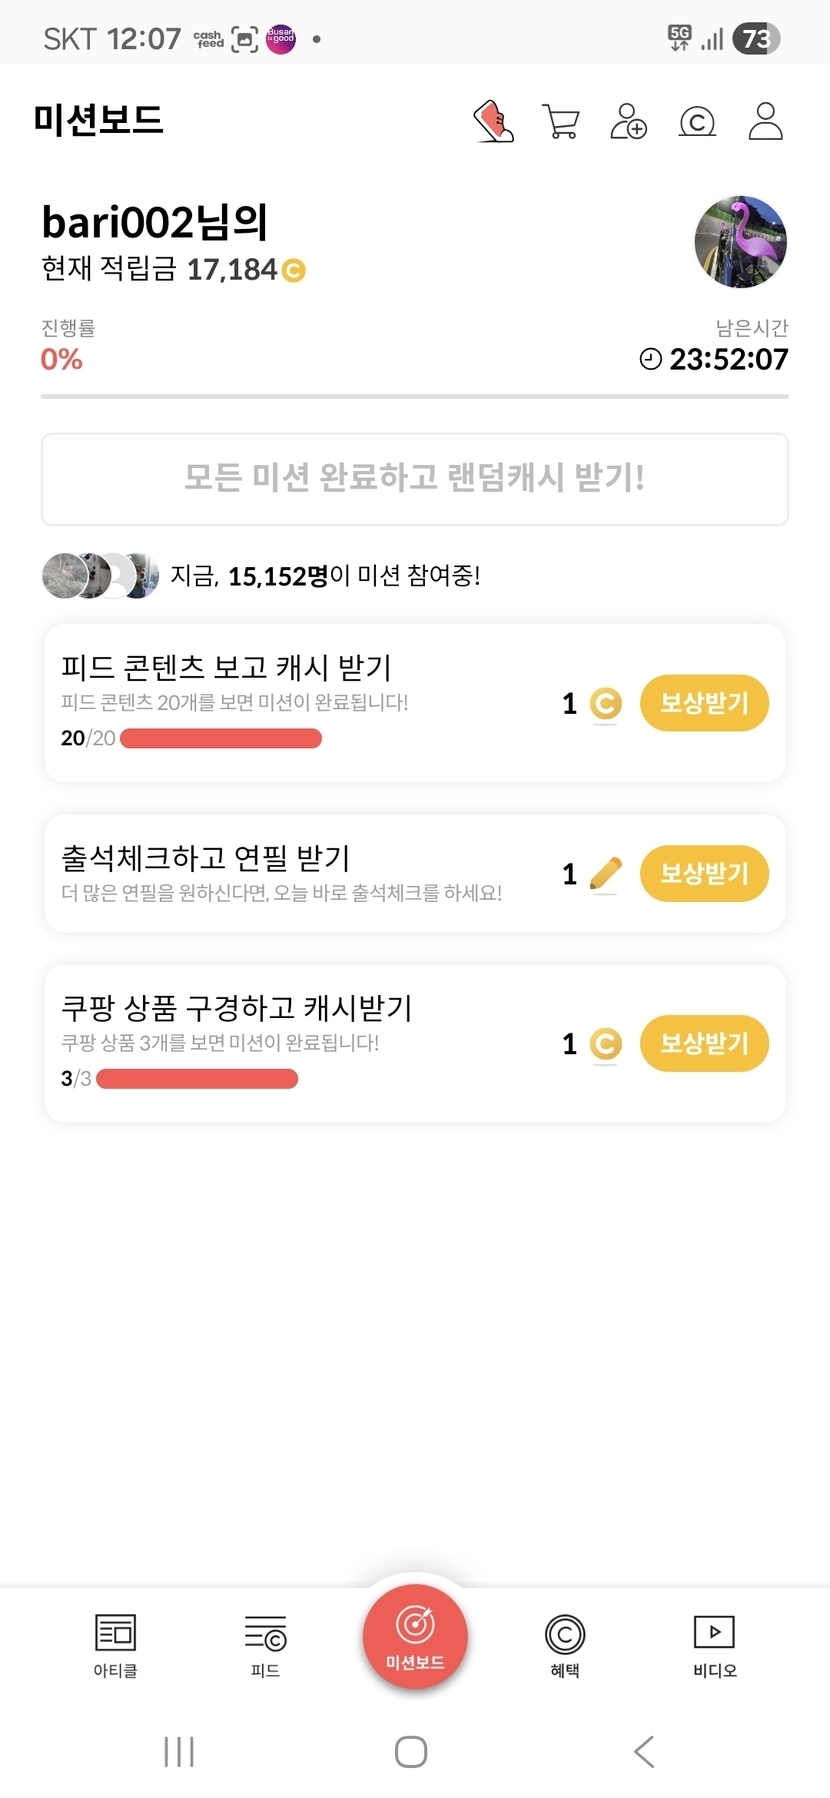The width and height of the screenshot is (830, 1798).
Task: Select the center 미션보드 tab button
Action: point(415,1636)
